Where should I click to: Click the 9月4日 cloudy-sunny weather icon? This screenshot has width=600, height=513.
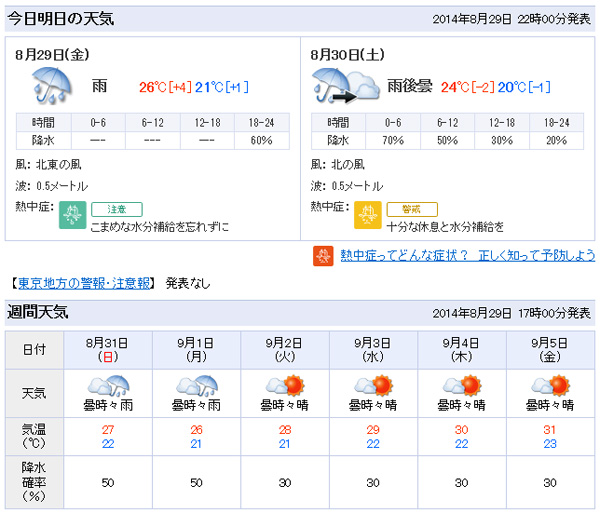(461, 385)
